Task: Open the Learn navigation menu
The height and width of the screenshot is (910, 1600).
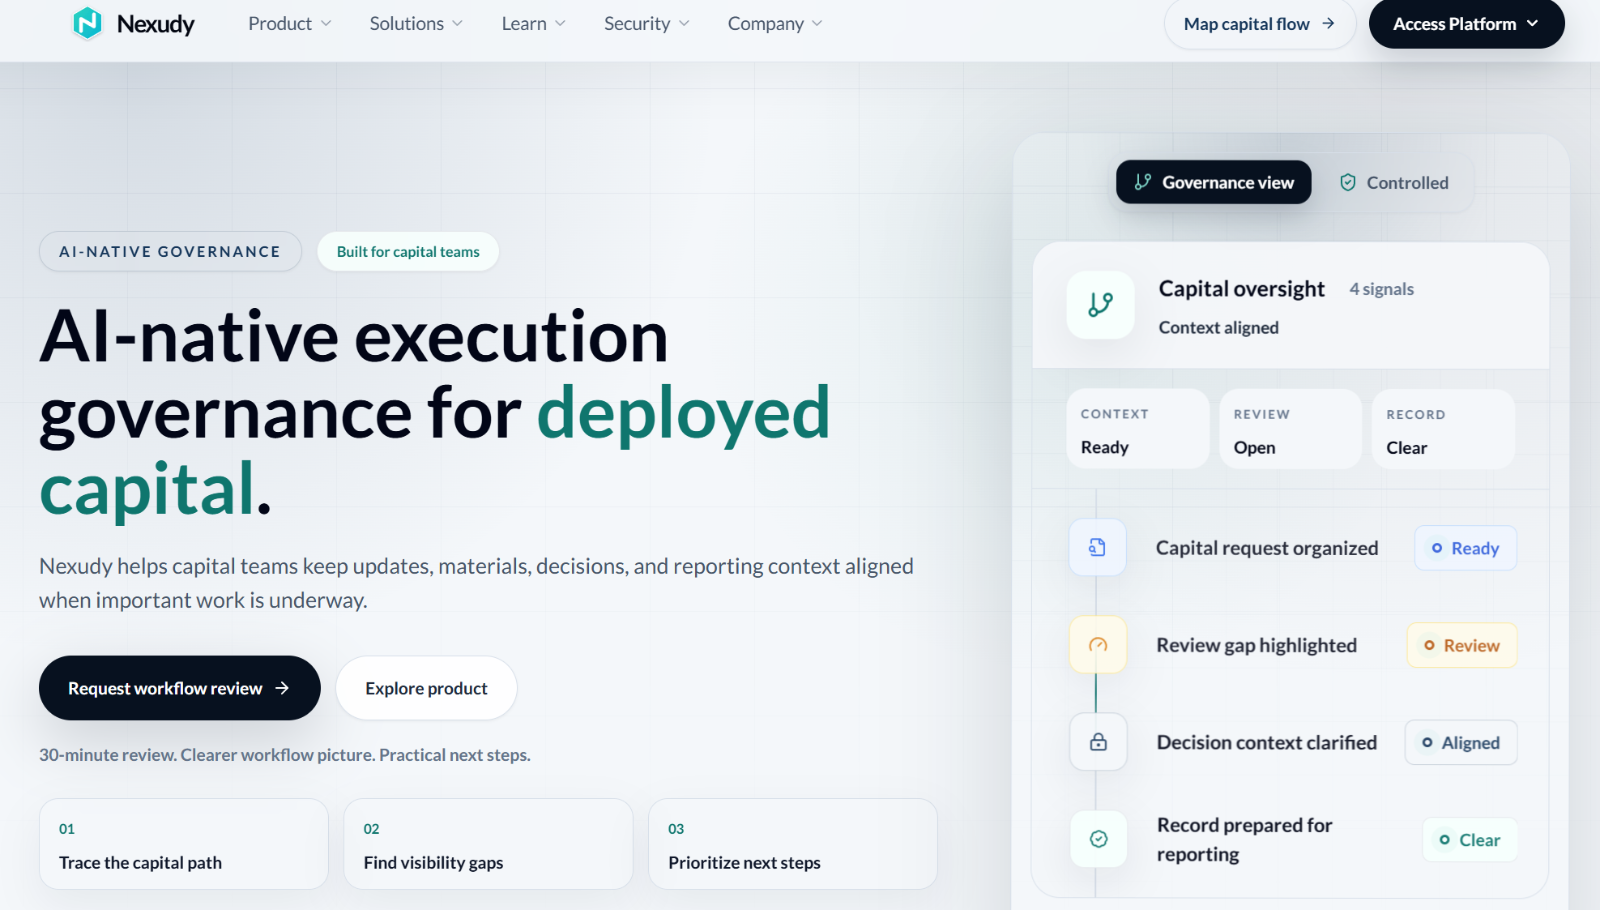Action: (534, 23)
